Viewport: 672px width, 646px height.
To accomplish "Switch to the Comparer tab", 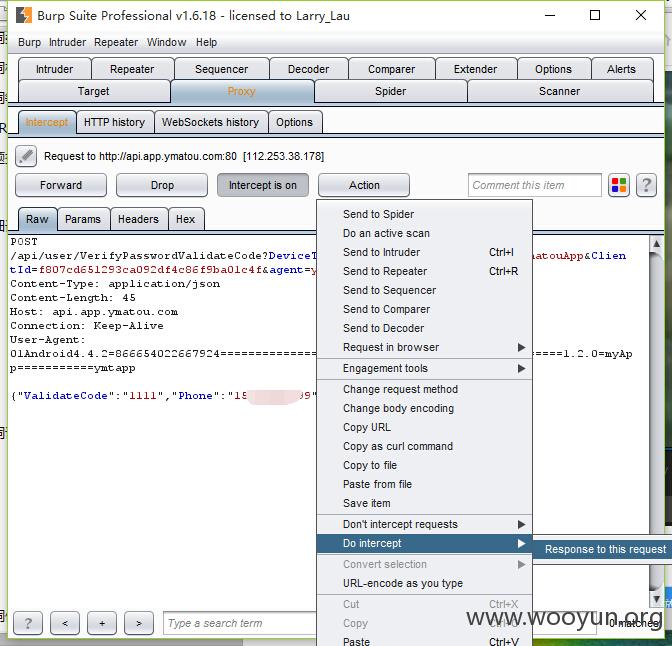I will (391, 69).
